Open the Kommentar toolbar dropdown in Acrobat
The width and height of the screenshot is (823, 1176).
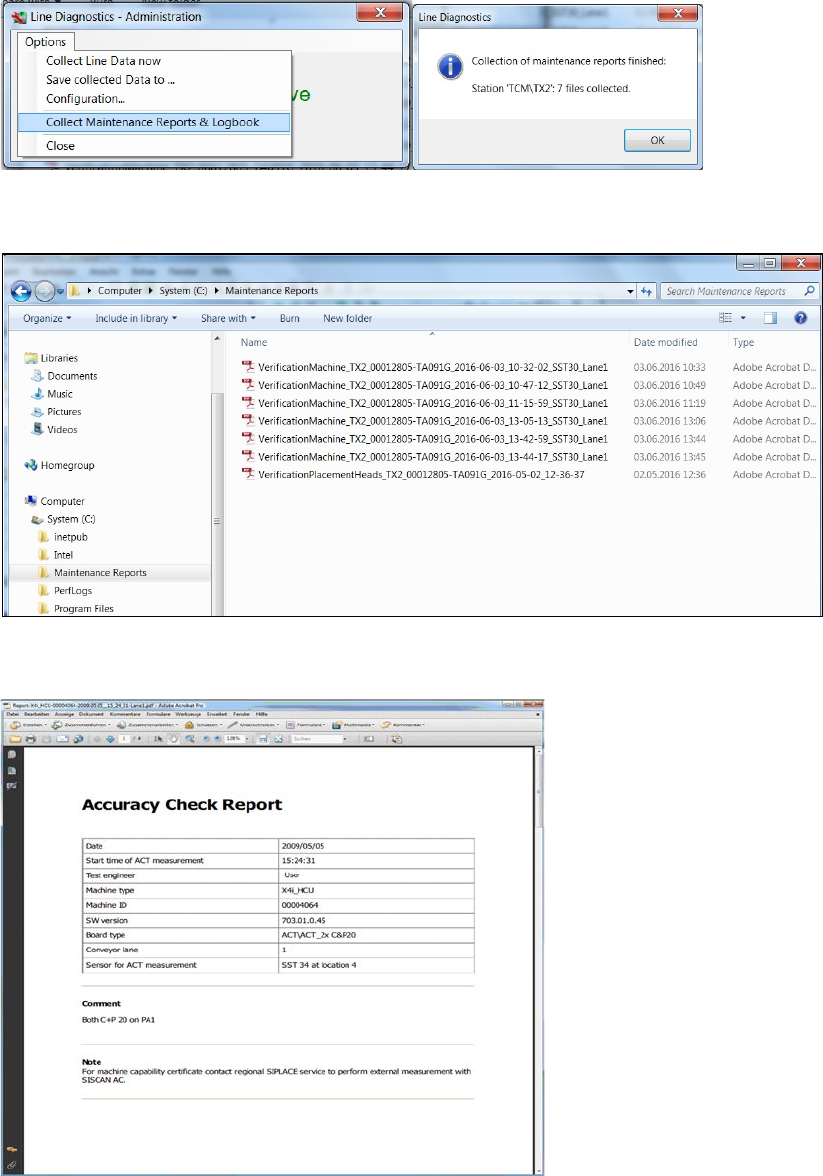(x=403, y=724)
